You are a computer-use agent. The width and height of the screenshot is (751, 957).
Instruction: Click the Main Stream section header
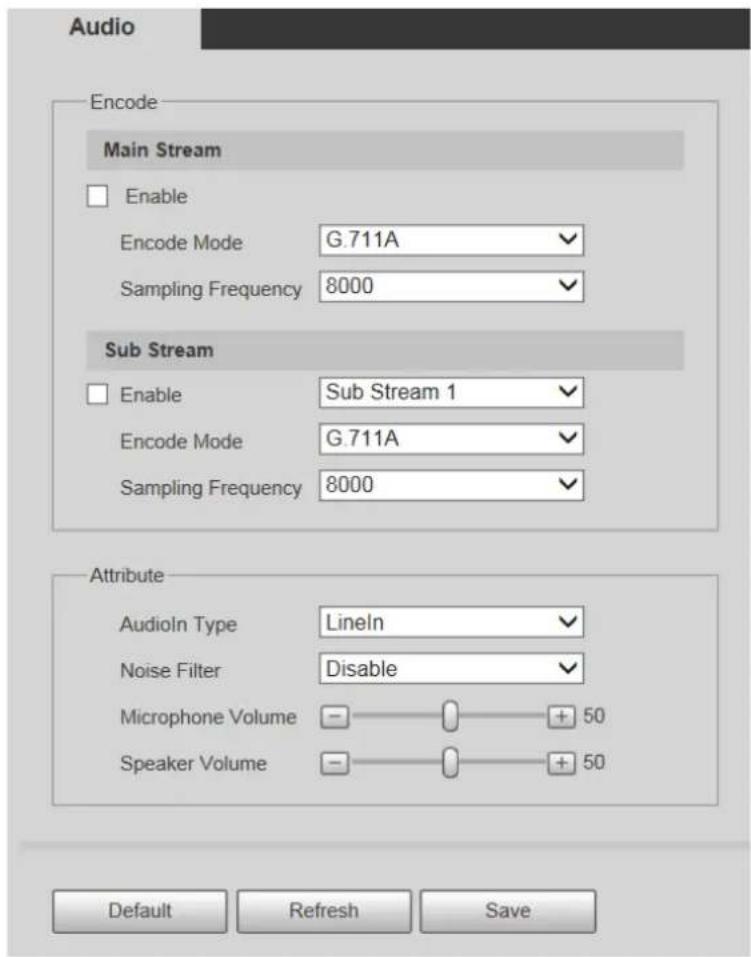(385, 150)
